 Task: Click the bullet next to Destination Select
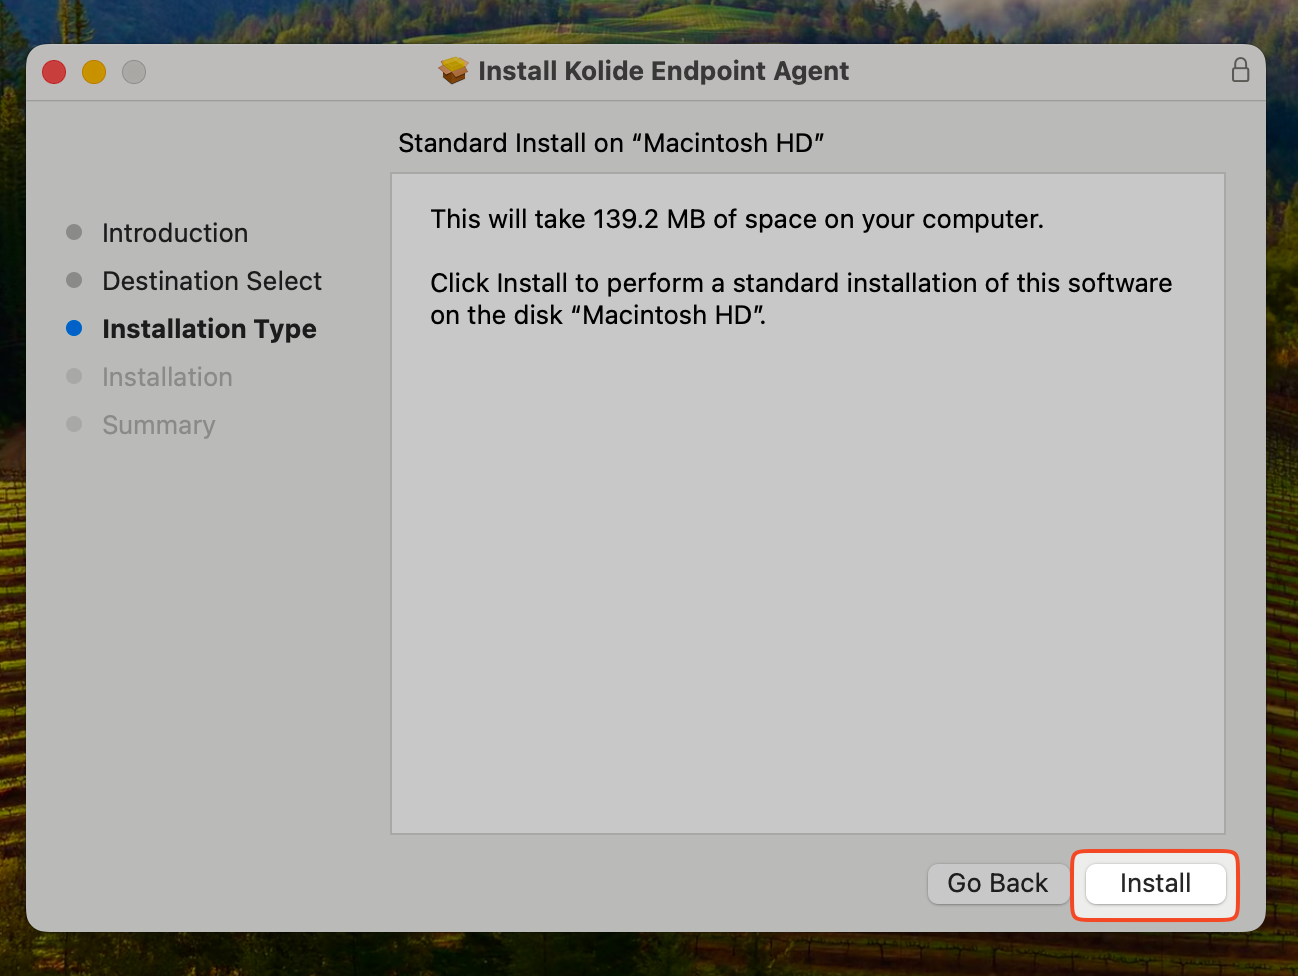(x=74, y=280)
